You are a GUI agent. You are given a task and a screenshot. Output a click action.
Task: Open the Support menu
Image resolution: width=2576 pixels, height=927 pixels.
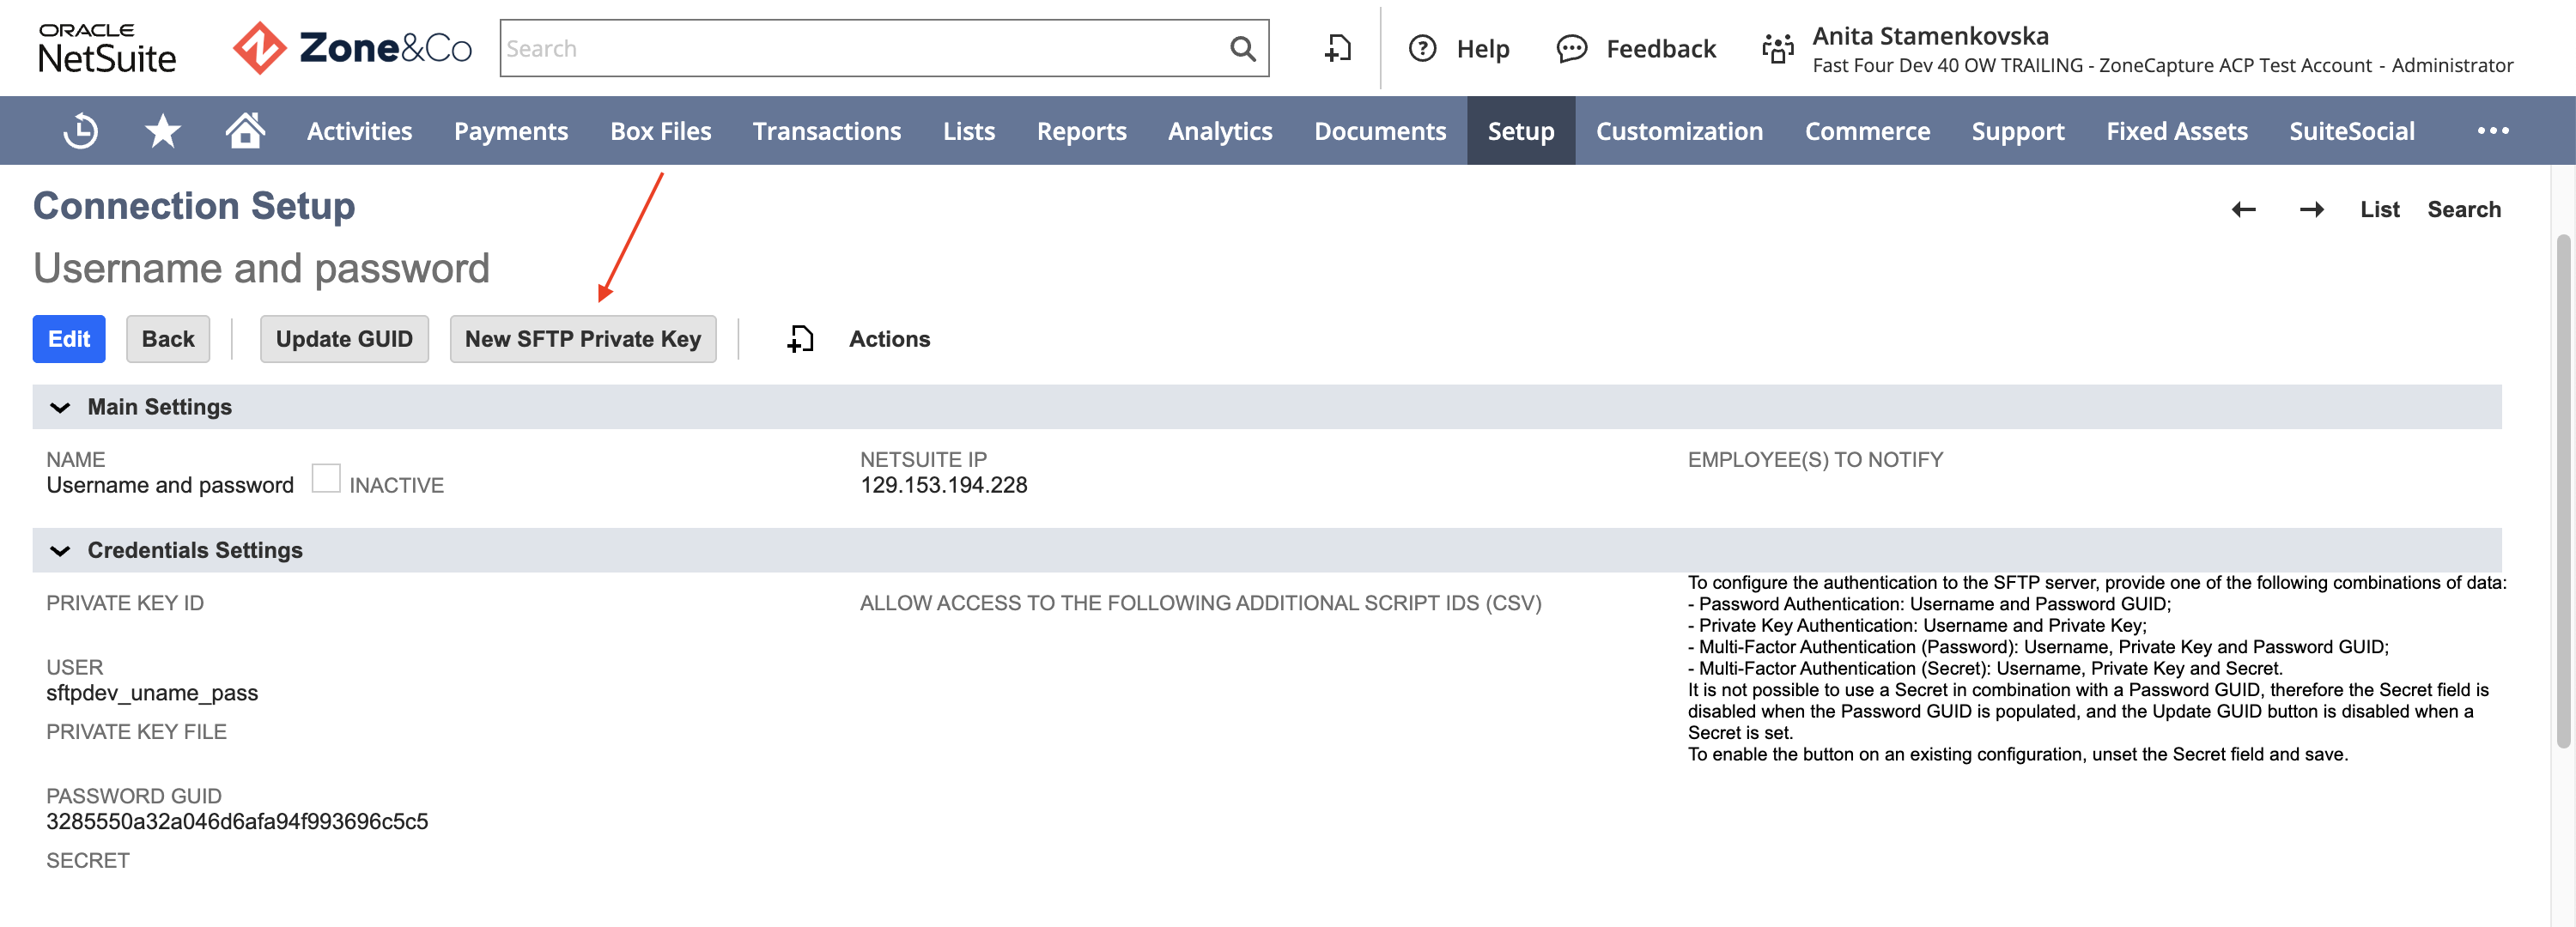(x=2017, y=131)
